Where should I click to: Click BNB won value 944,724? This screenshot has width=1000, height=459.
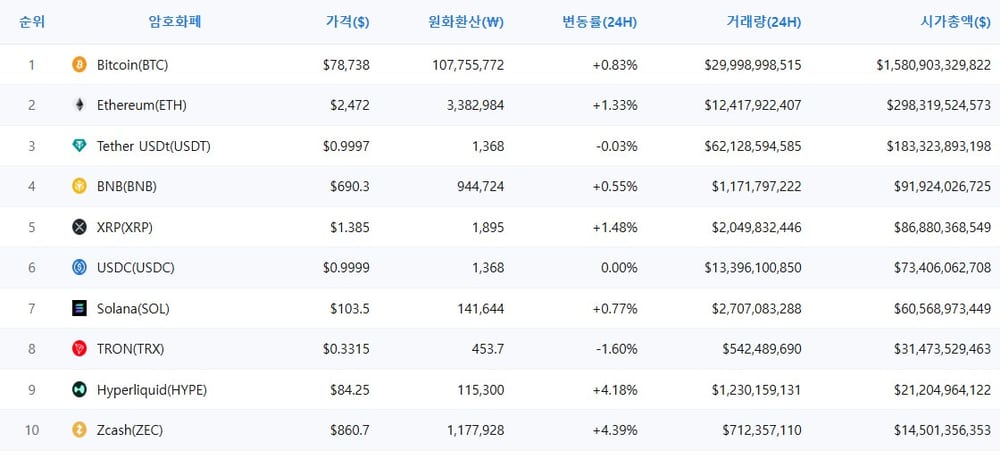(x=480, y=187)
